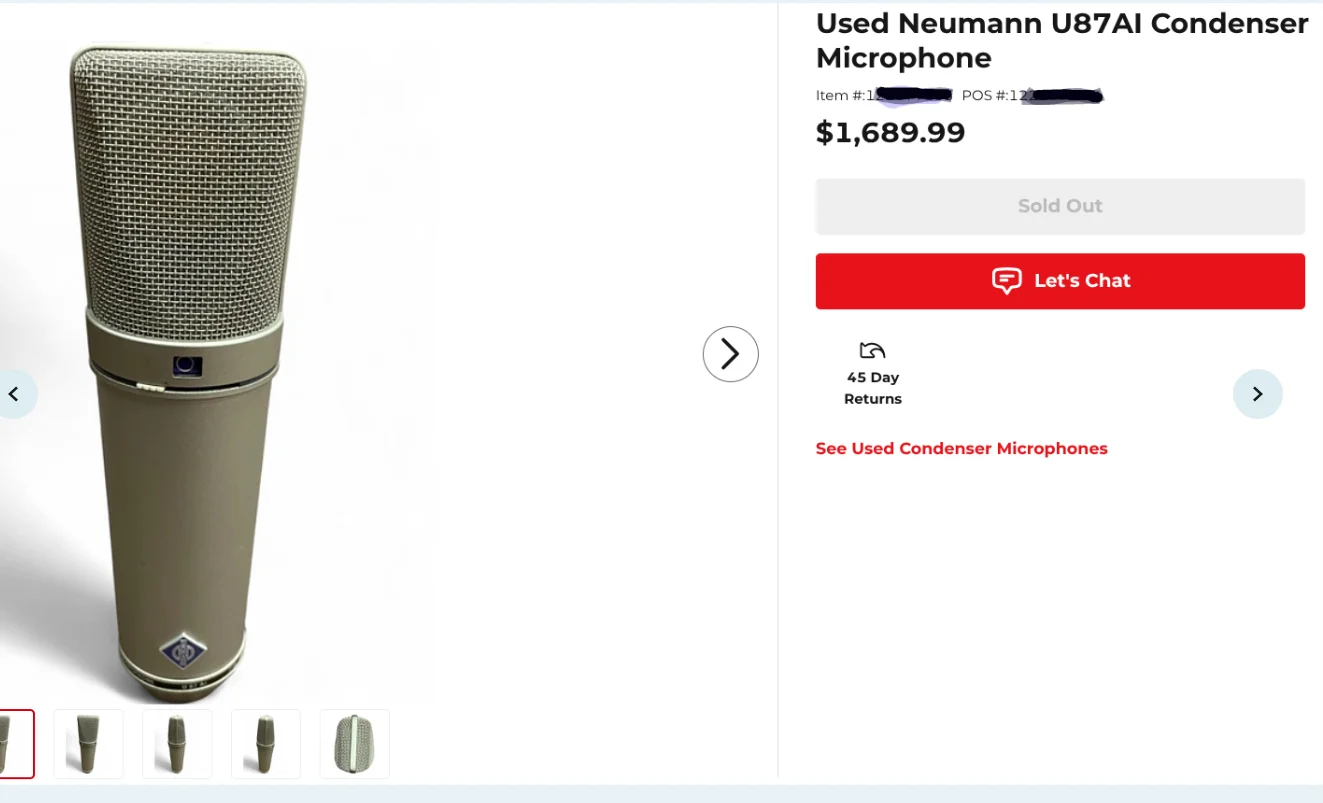
Task: Select the first, red-outlined thumbnail
Action: (x=14, y=744)
